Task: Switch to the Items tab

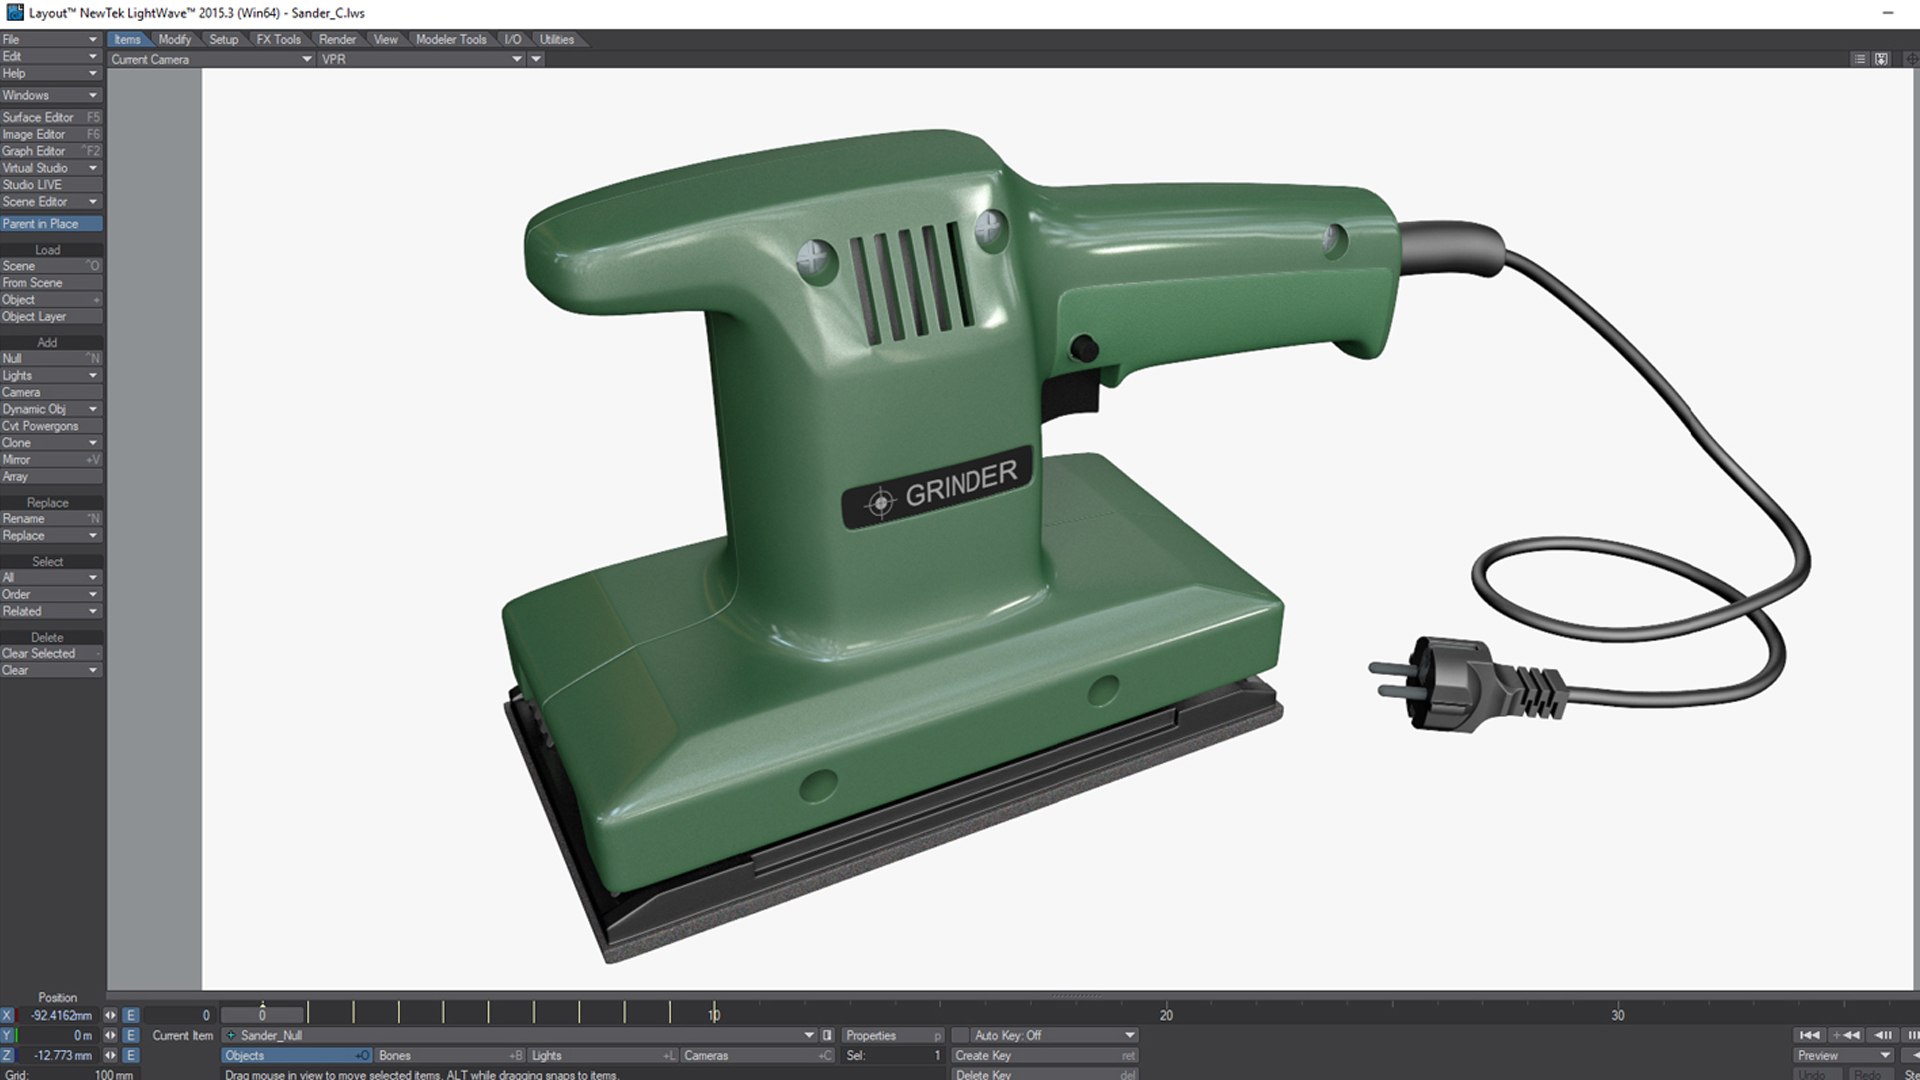Action: [x=127, y=39]
